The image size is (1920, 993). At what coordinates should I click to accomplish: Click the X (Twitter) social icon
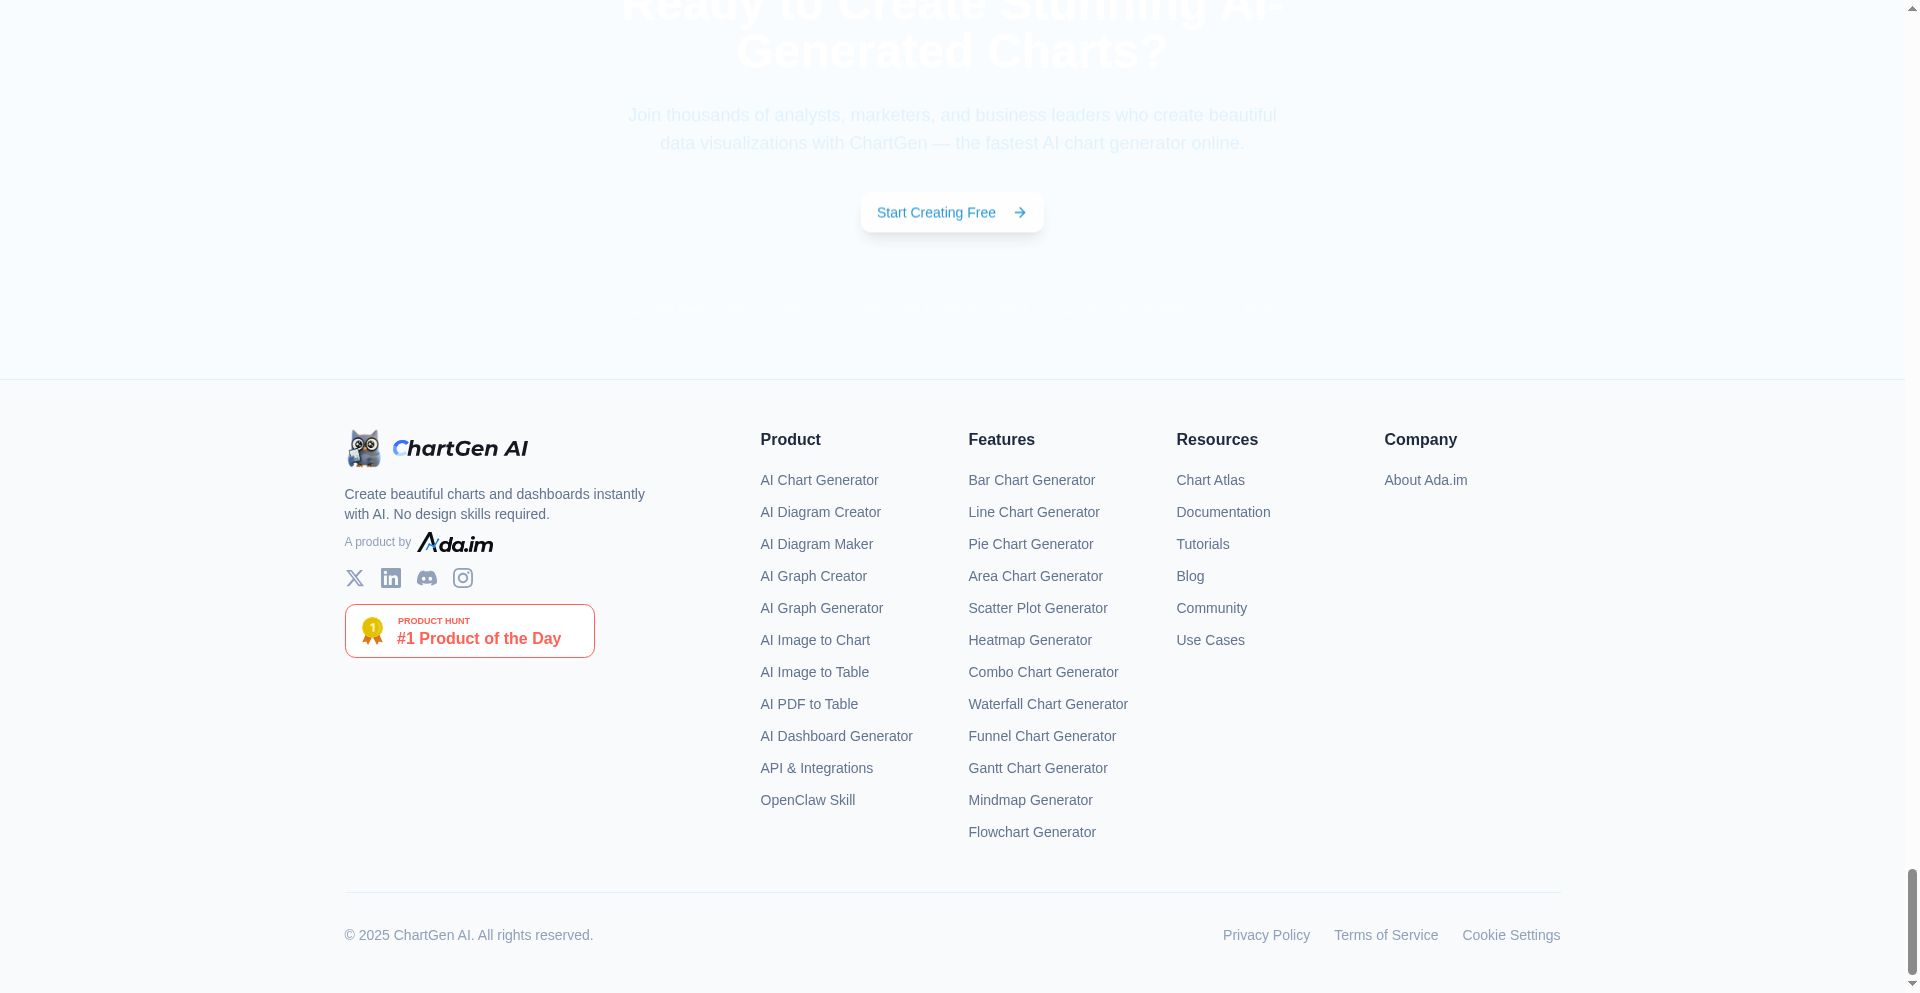(x=354, y=578)
